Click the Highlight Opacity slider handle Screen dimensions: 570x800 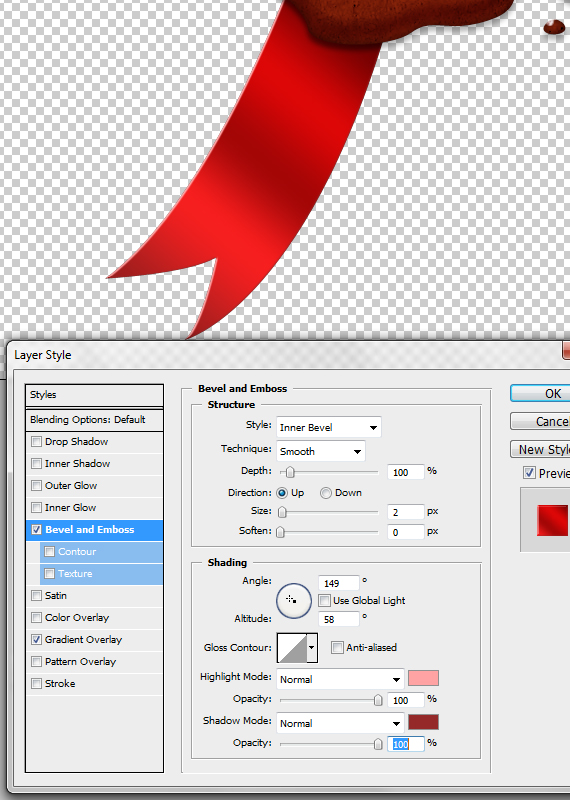coord(378,700)
